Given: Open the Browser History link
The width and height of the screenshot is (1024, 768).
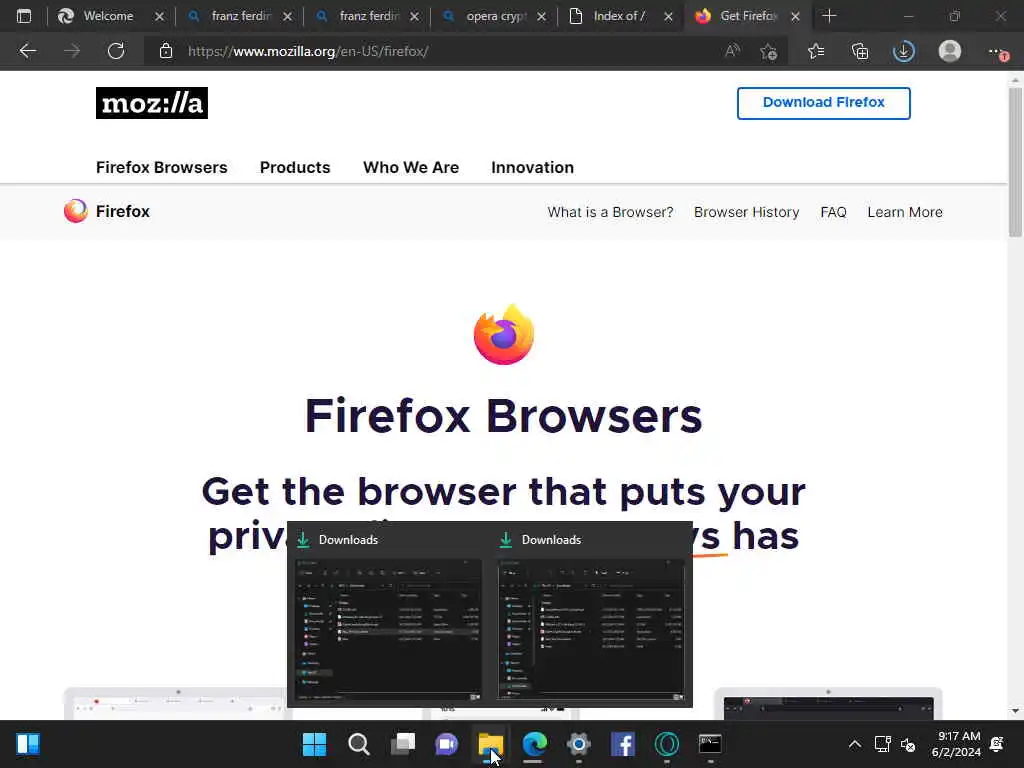Looking at the screenshot, I should [x=746, y=212].
